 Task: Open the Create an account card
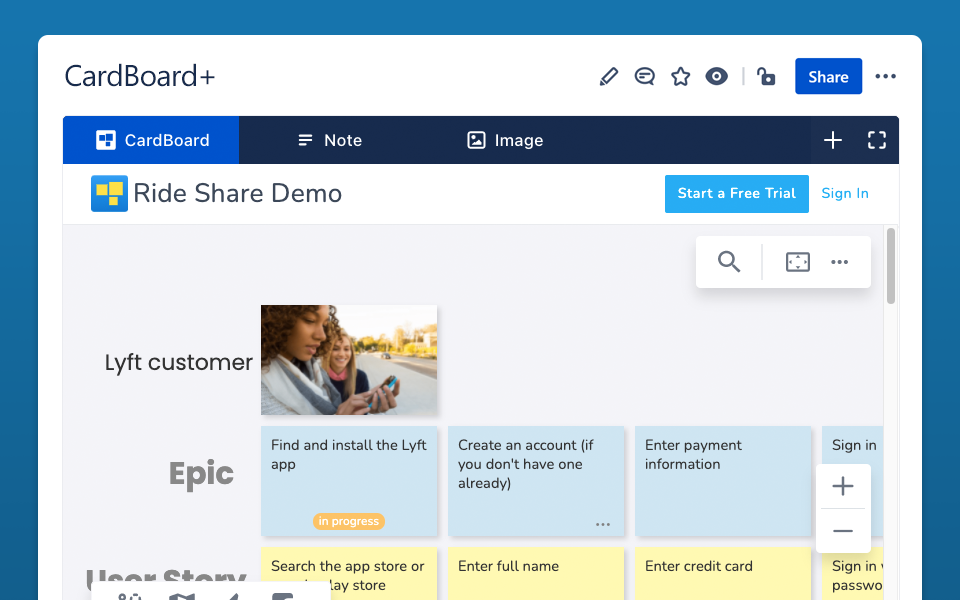536,481
